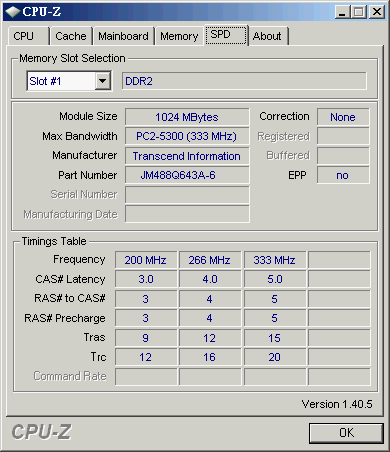The height and width of the screenshot is (452, 390).
Task: Select the 1024 MBytes module size value
Action: pyautogui.click(x=187, y=117)
